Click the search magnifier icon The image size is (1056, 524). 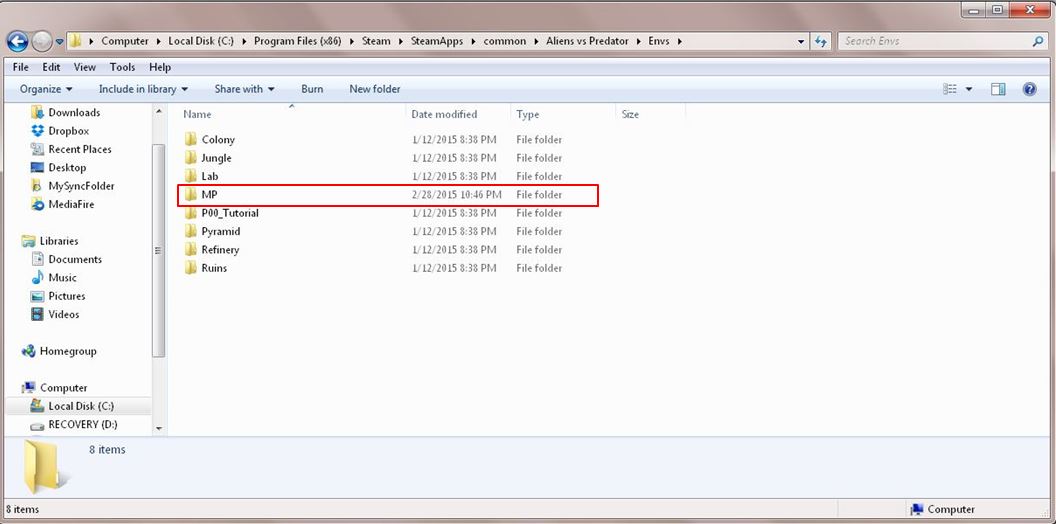click(x=1038, y=41)
